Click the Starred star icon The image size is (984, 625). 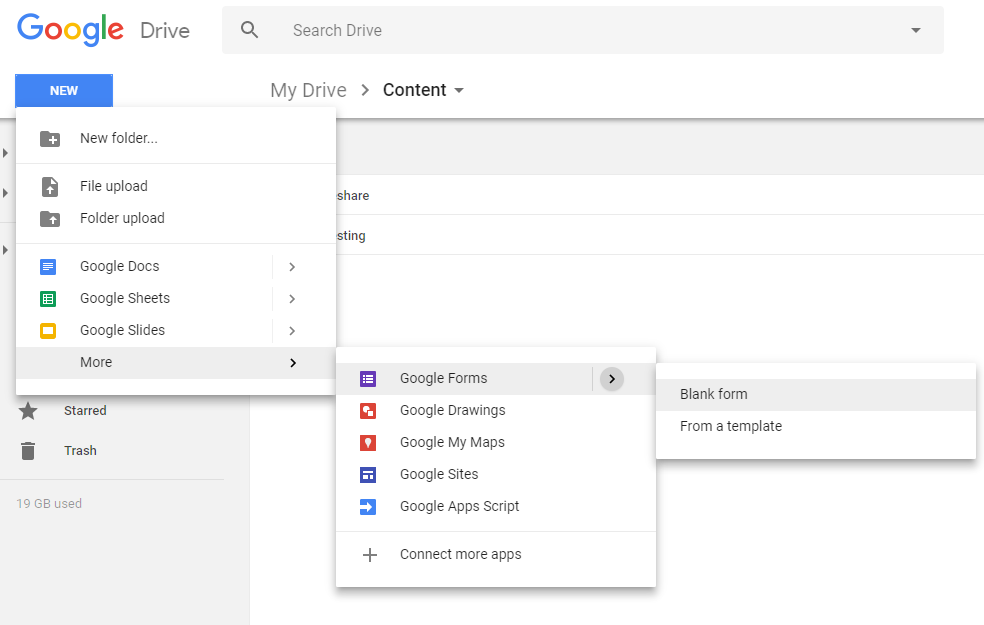pos(28,411)
